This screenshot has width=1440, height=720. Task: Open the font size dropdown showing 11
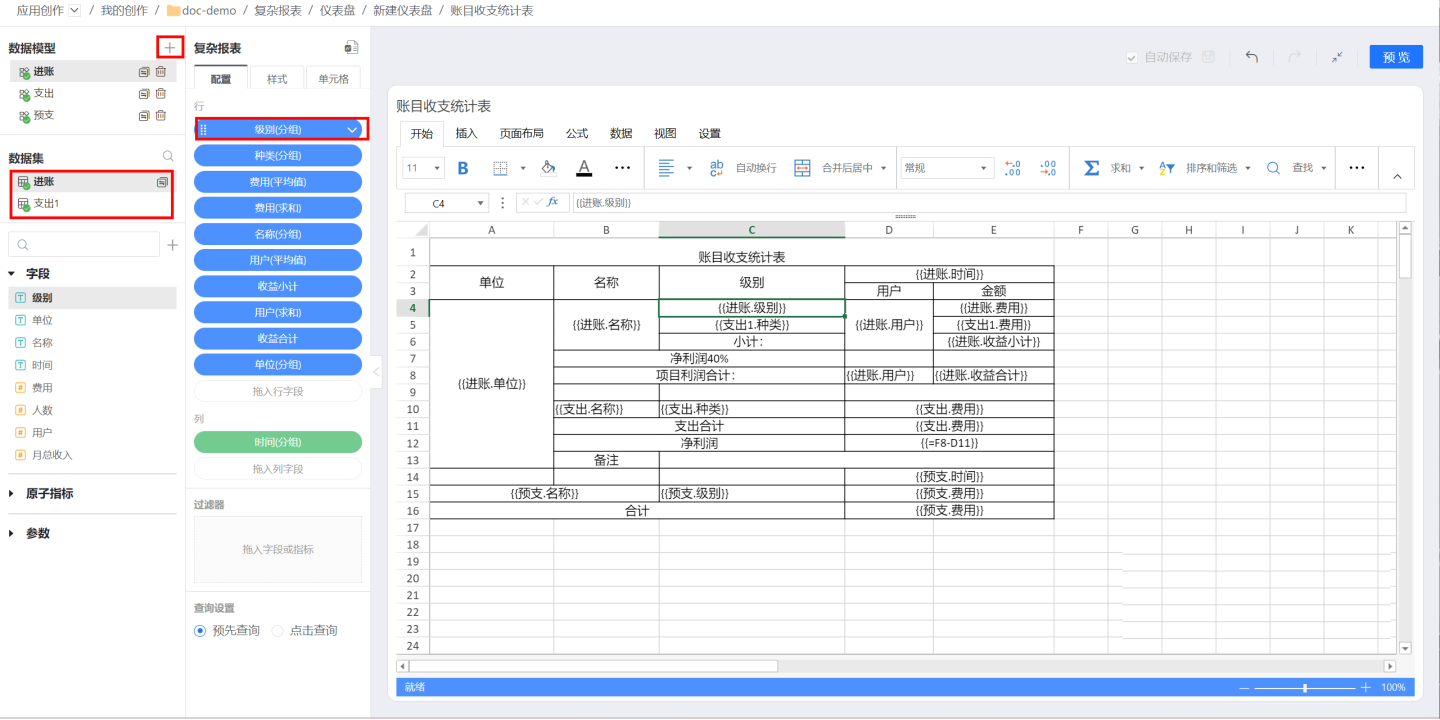point(423,168)
